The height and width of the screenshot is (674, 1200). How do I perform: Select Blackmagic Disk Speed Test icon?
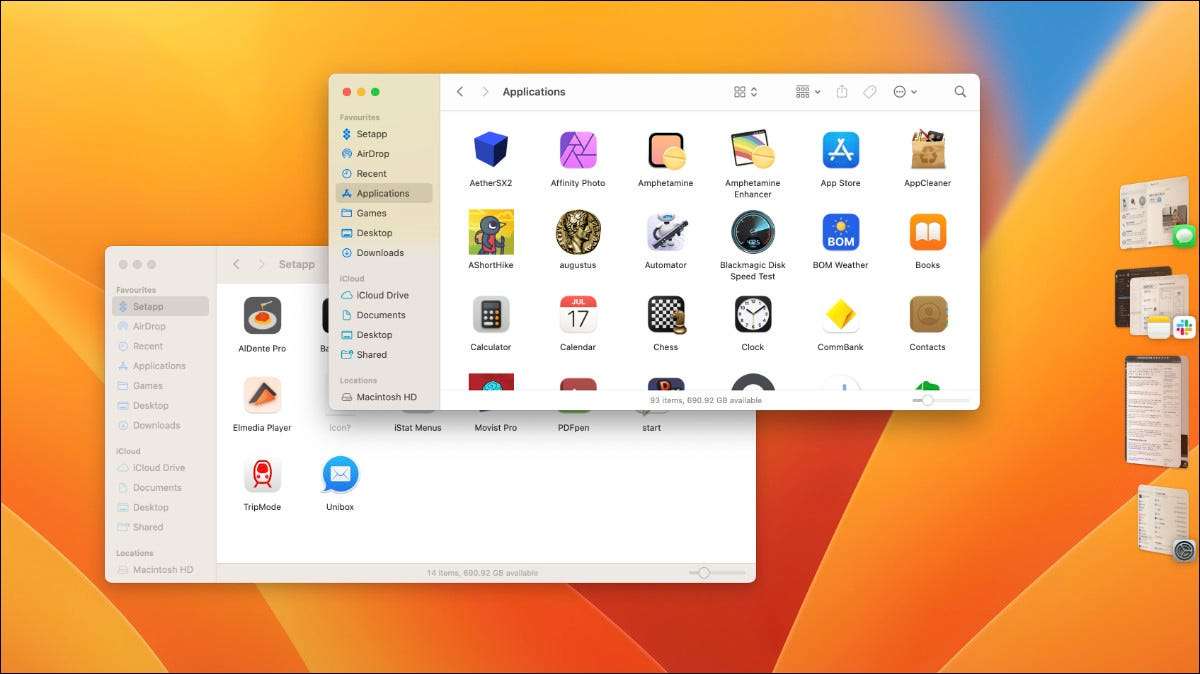(753, 232)
